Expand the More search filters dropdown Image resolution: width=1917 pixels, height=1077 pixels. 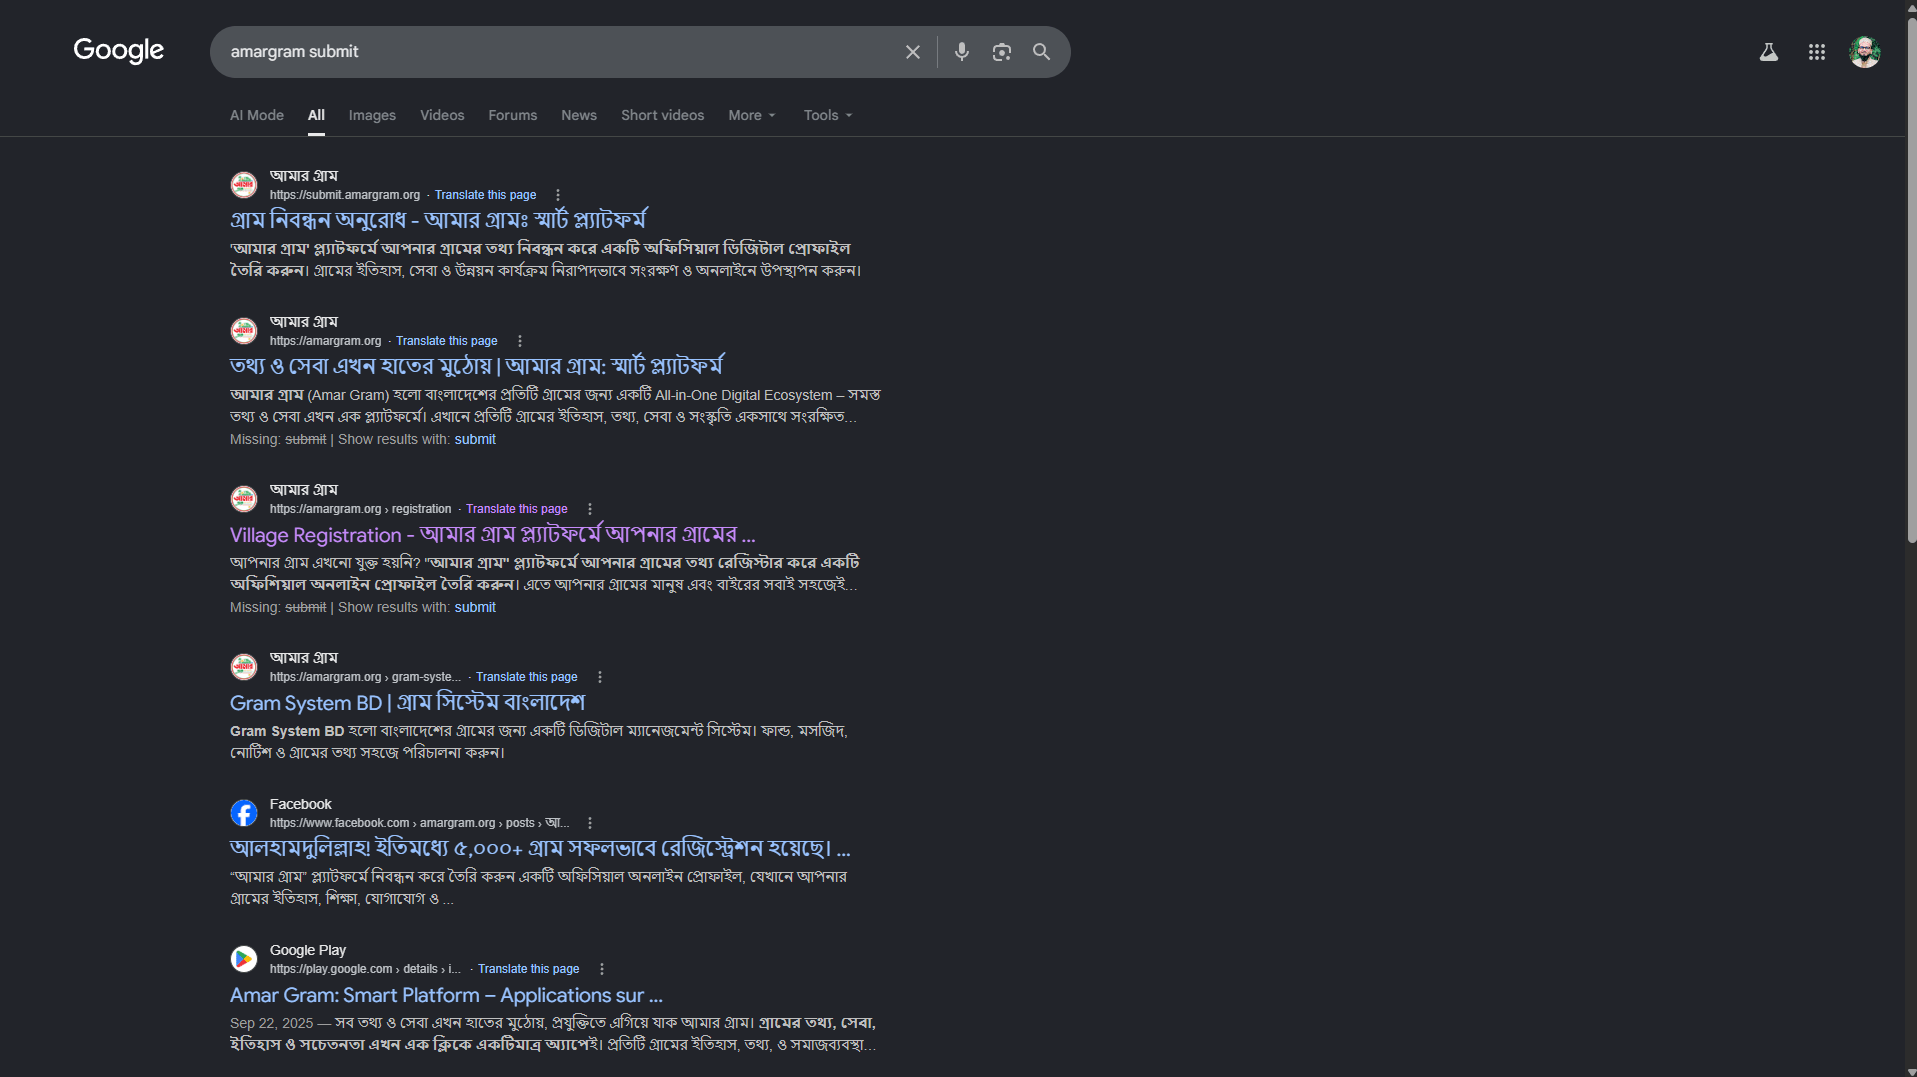(752, 115)
